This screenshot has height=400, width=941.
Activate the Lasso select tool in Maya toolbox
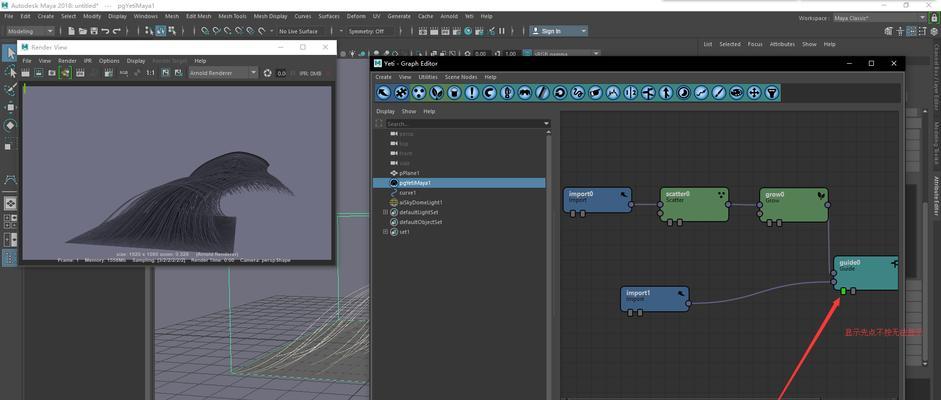pos(10,72)
